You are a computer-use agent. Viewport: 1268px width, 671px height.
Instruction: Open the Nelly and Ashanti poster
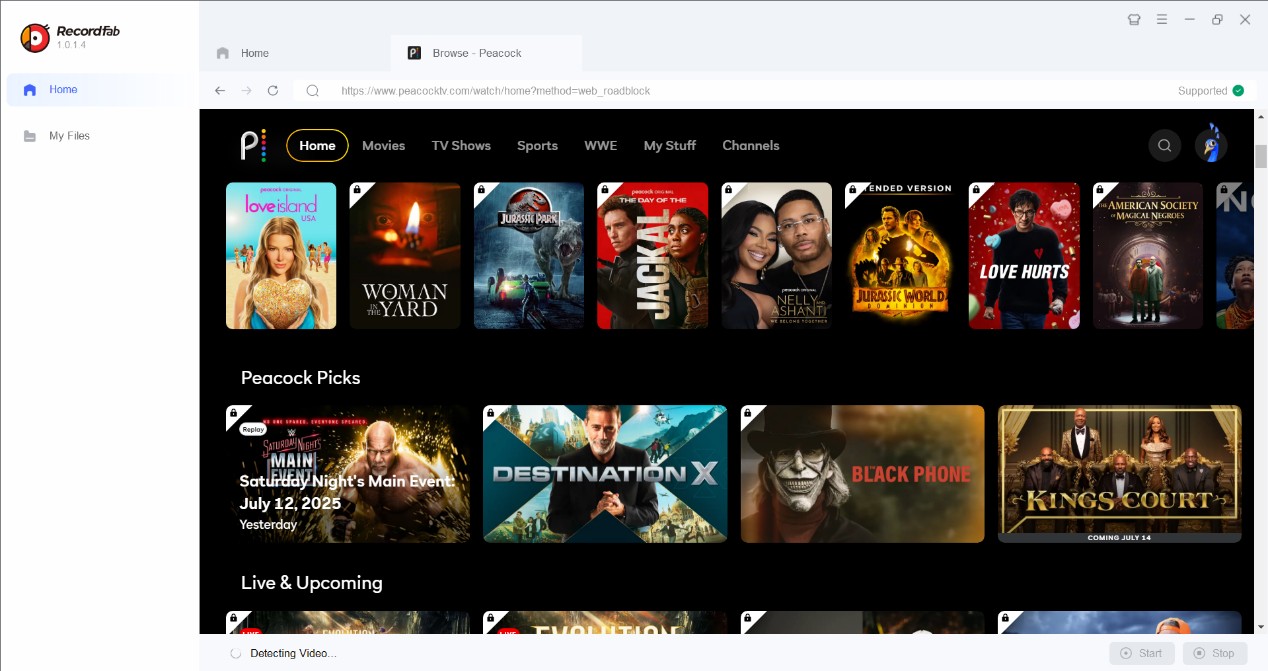(777, 256)
